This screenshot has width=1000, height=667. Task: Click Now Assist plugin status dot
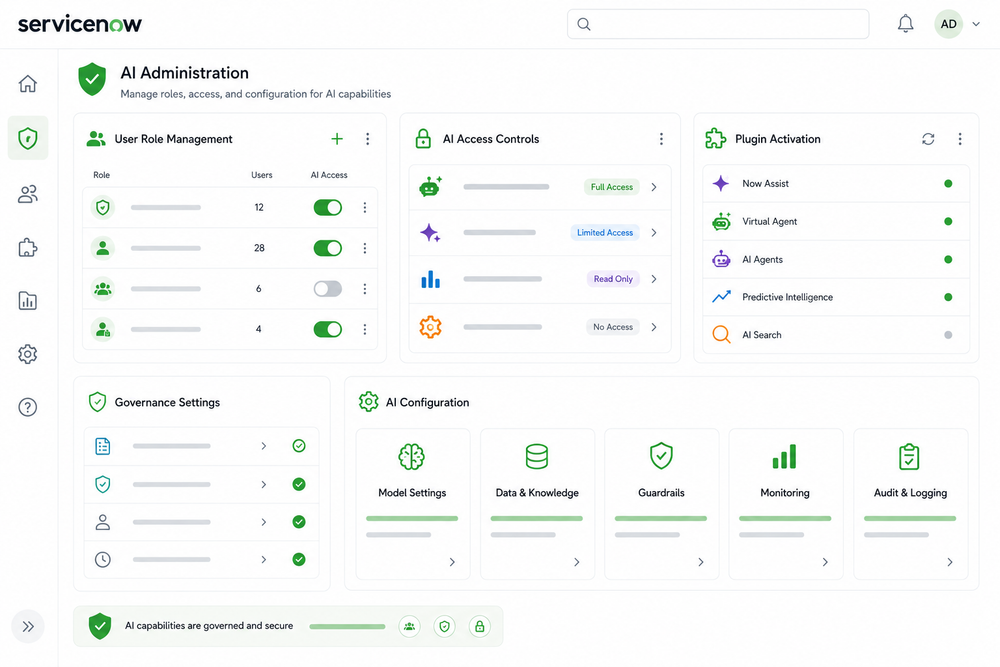click(x=948, y=184)
